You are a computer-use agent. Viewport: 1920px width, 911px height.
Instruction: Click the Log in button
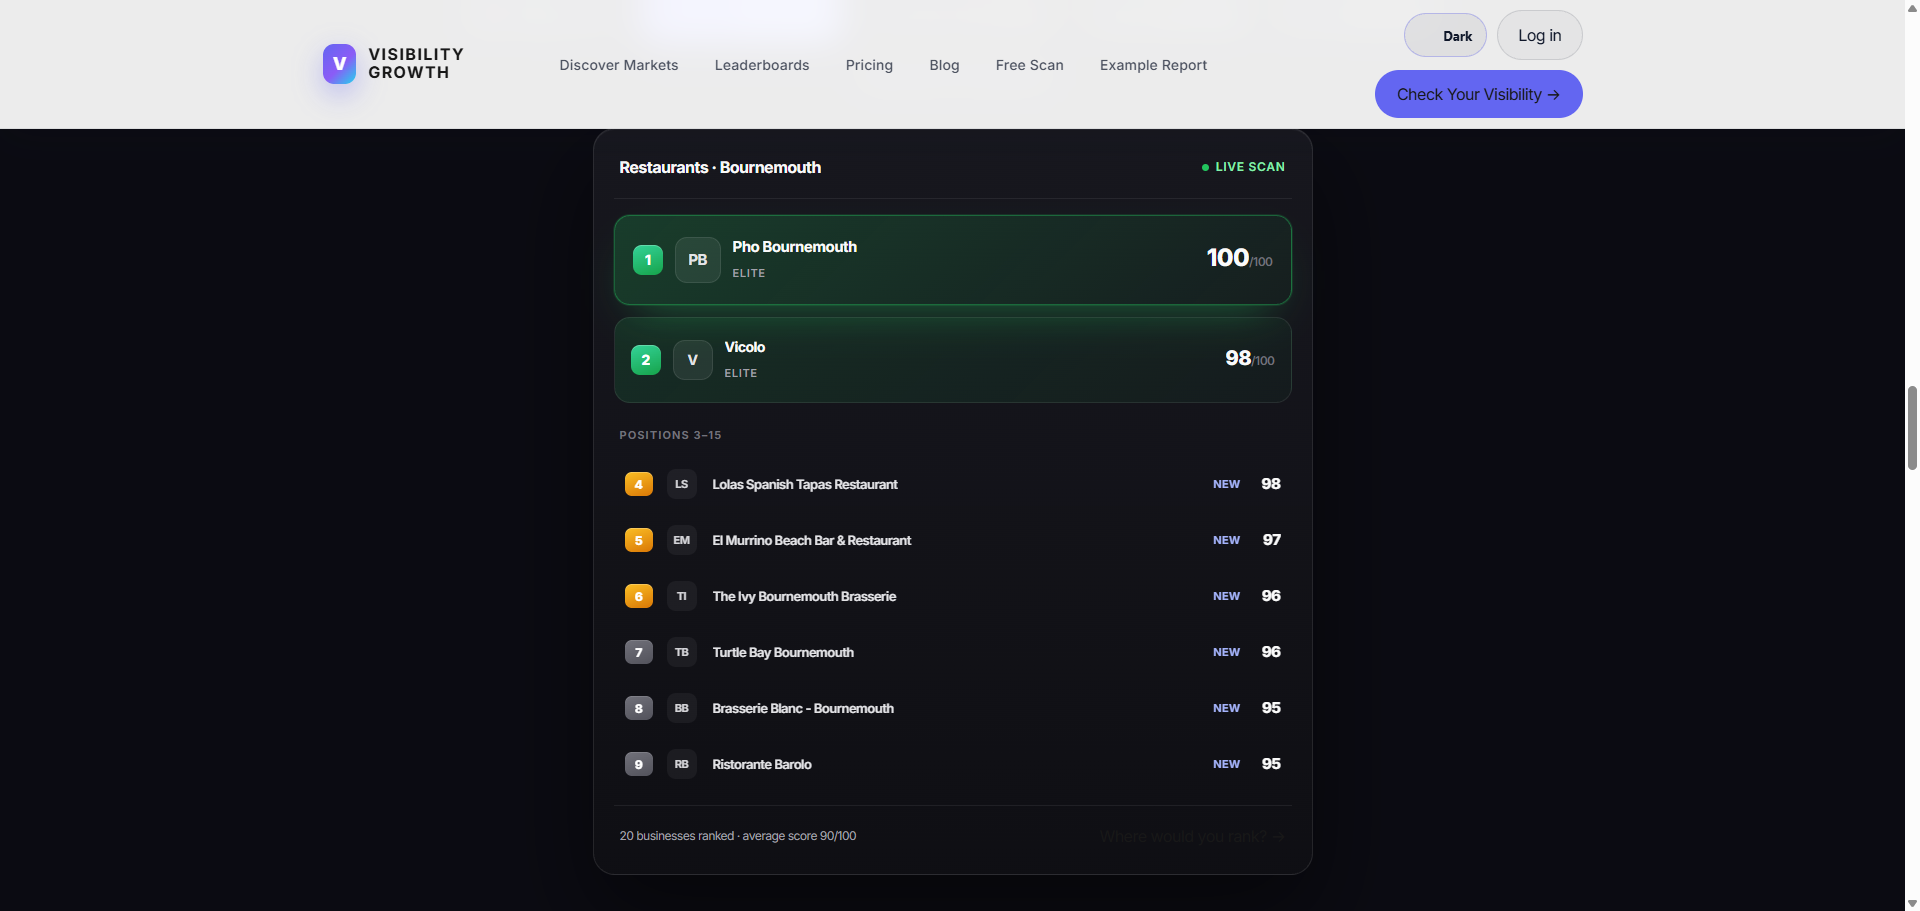coord(1540,36)
